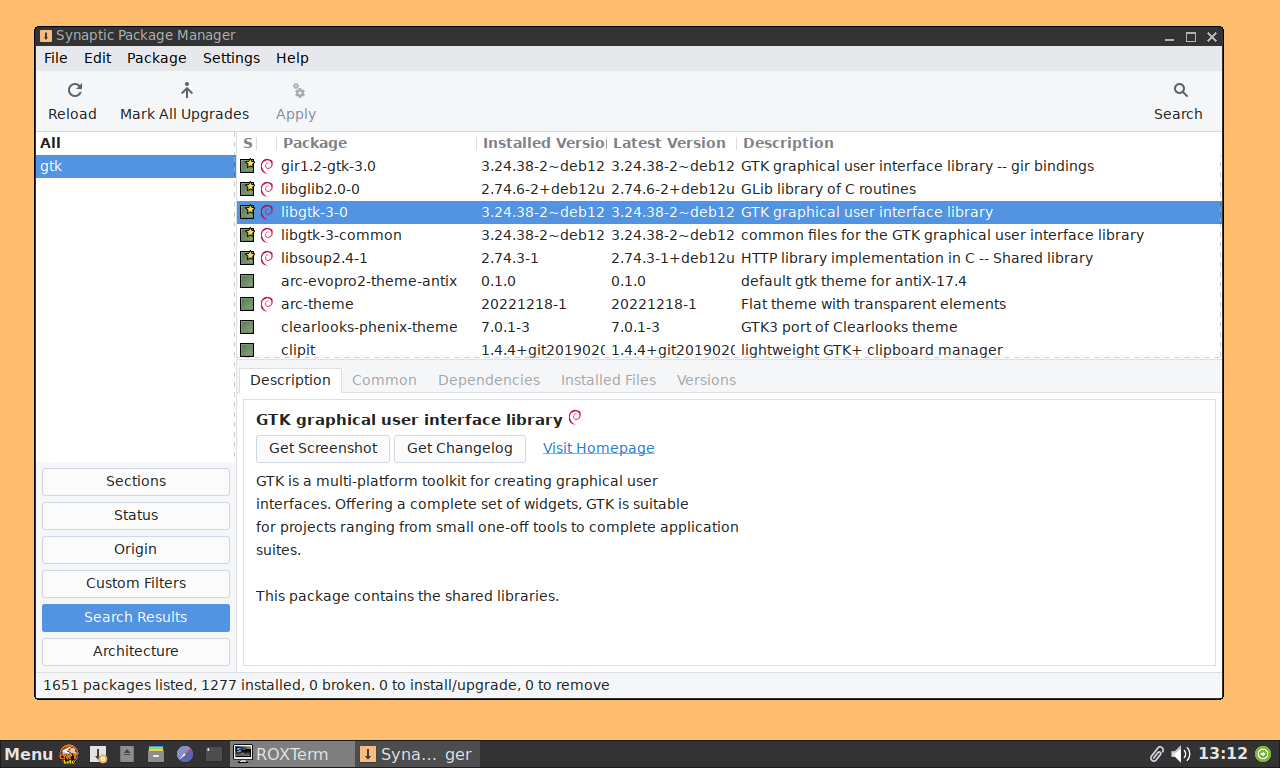The height and width of the screenshot is (768, 1280).
Task: Click the Get Changelog button
Action: (x=460, y=448)
